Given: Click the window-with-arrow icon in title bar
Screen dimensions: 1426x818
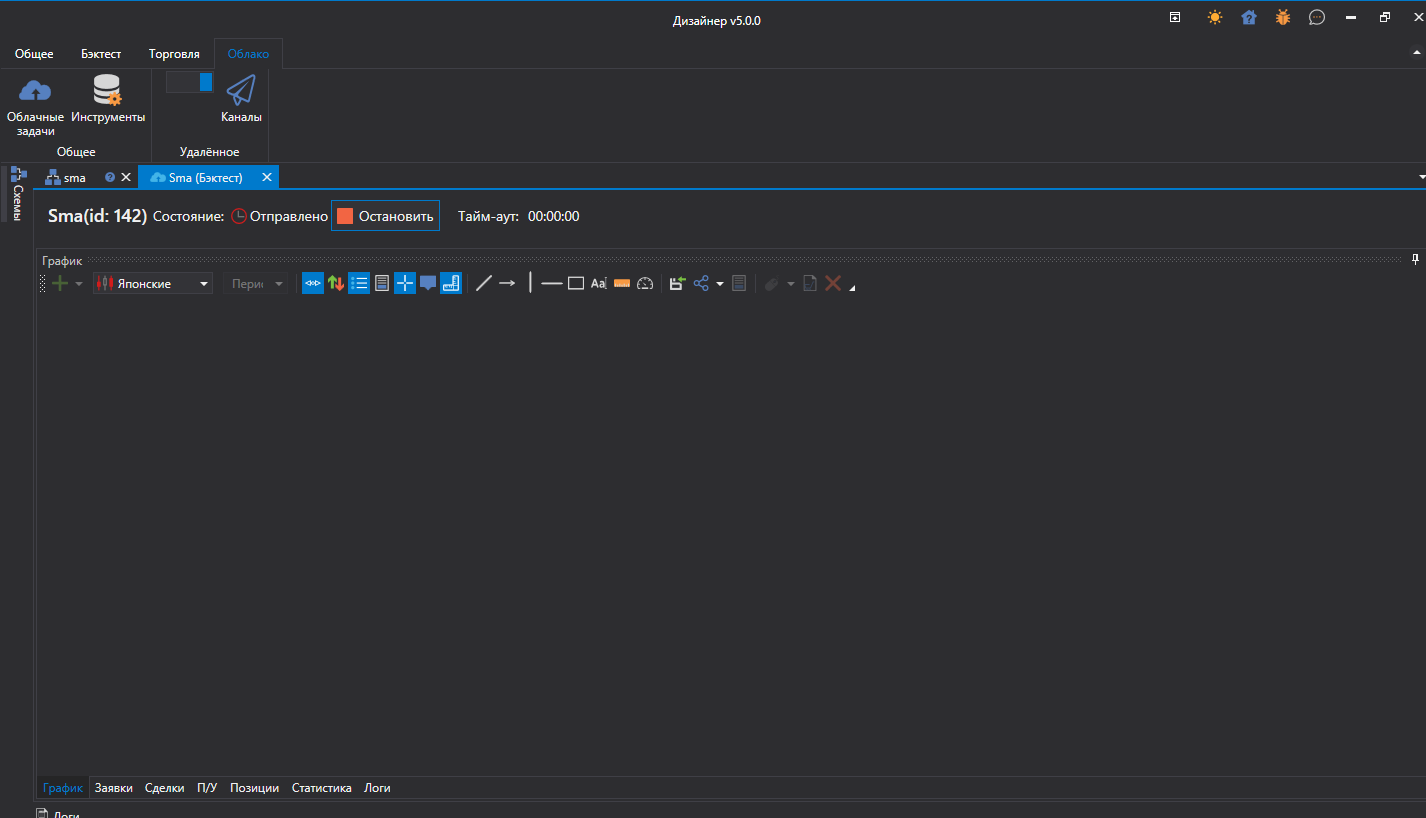Looking at the screenshot, I should tap(1175, 17).
